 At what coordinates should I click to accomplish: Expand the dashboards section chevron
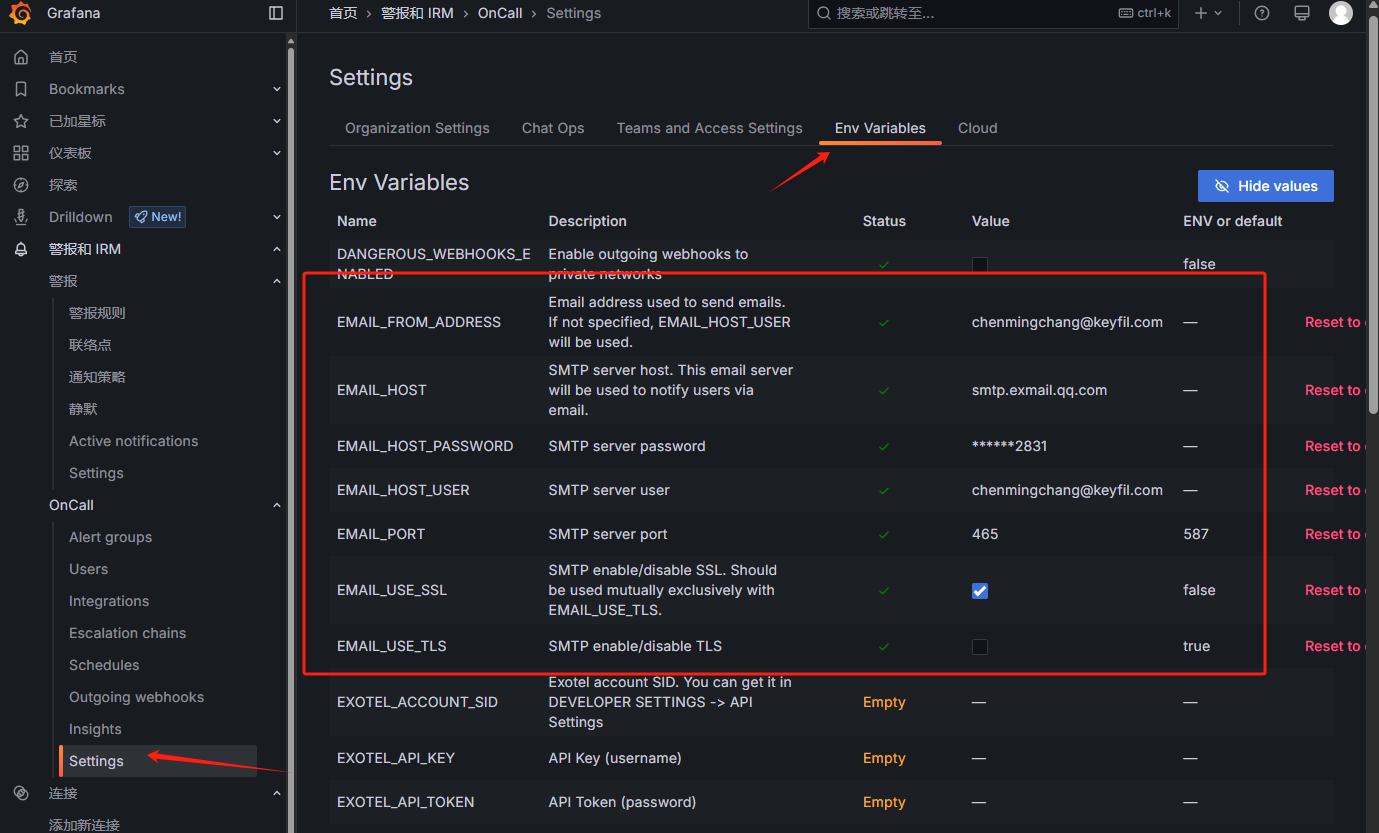[277, 153]
